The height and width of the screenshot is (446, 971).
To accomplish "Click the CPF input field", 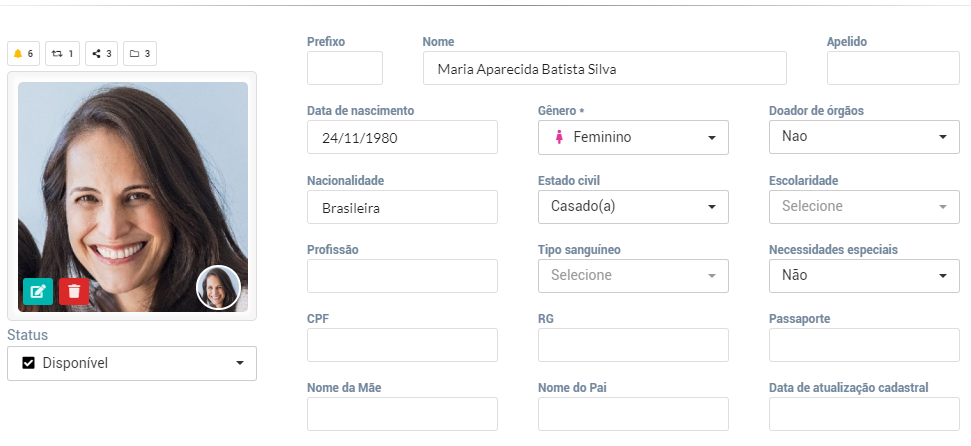I will (x=402, y=345).
